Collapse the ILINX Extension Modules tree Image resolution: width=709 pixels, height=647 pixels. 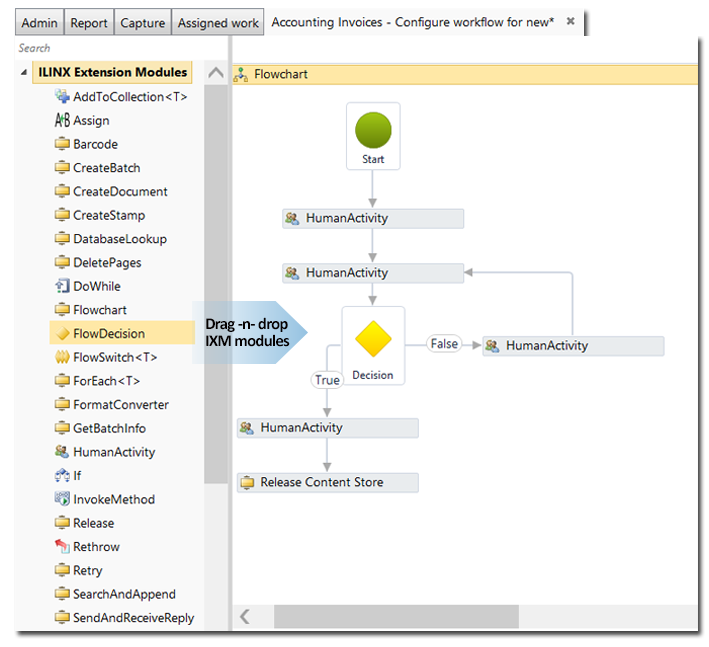point(25,73)
